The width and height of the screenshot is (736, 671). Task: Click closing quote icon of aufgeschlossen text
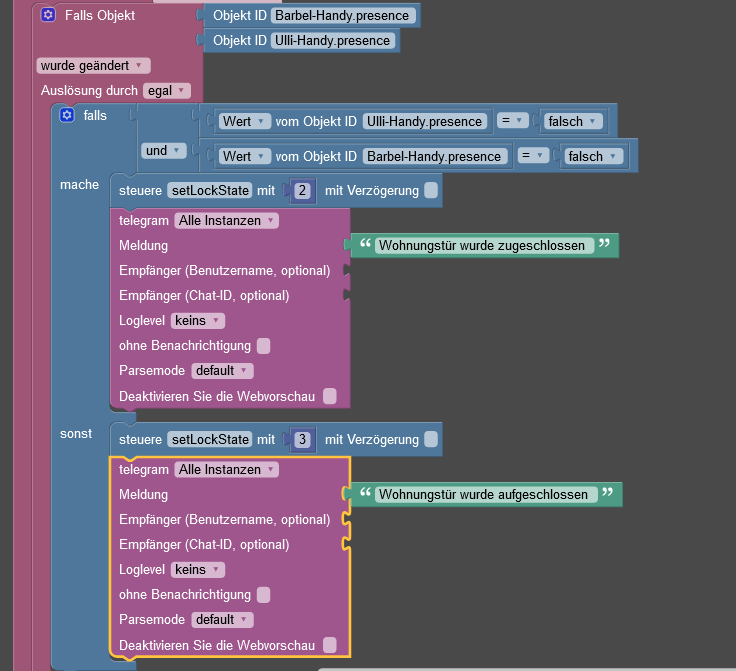[x=607, y=493]
